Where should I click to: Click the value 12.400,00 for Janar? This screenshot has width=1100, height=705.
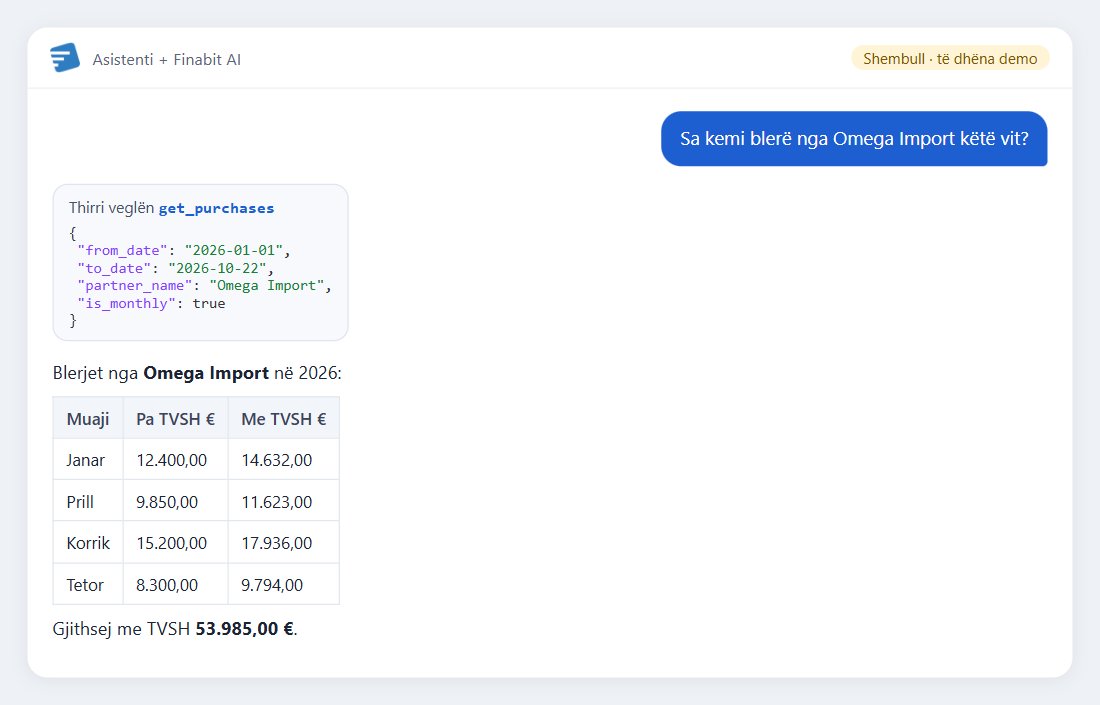(171, 460)
